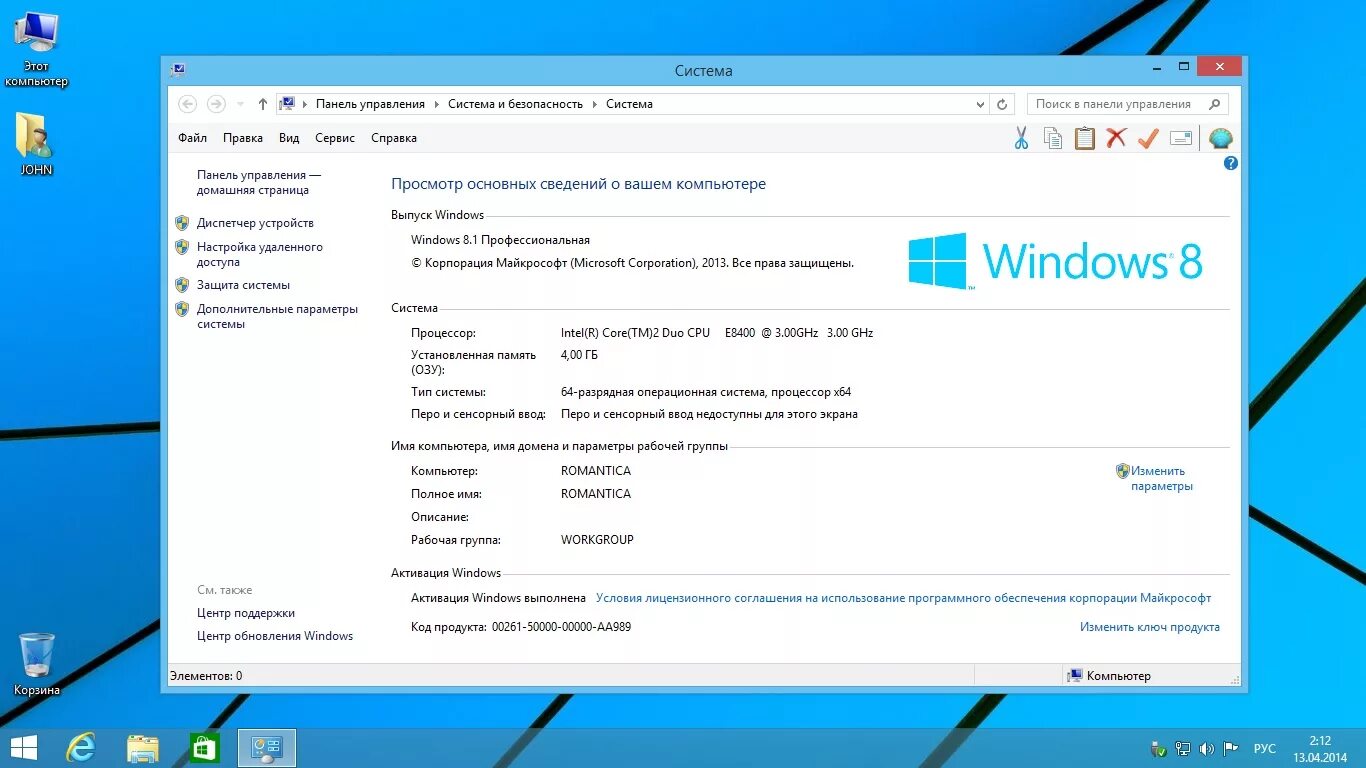Click the magnifier icon in search box
The width and height of the screenshot is (1366, 768).
point(1215,104)
